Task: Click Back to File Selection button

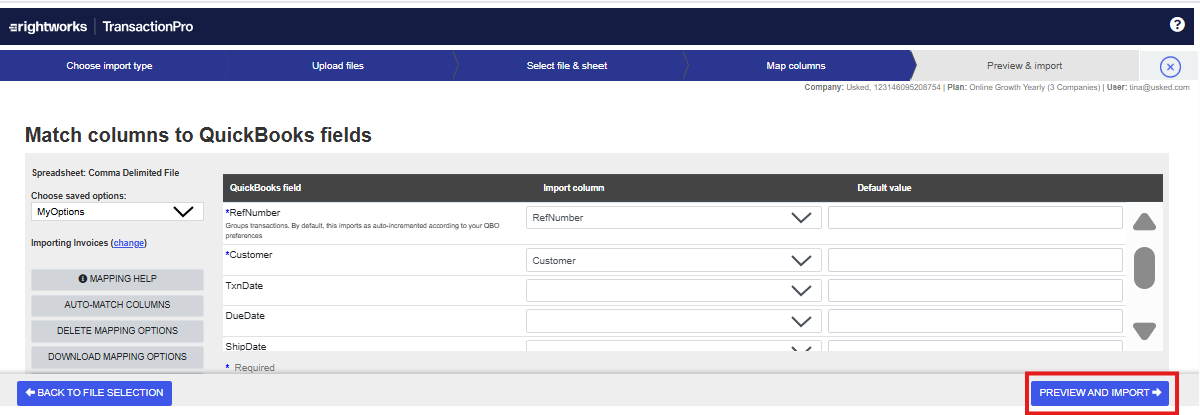Action: coord(94,393)
